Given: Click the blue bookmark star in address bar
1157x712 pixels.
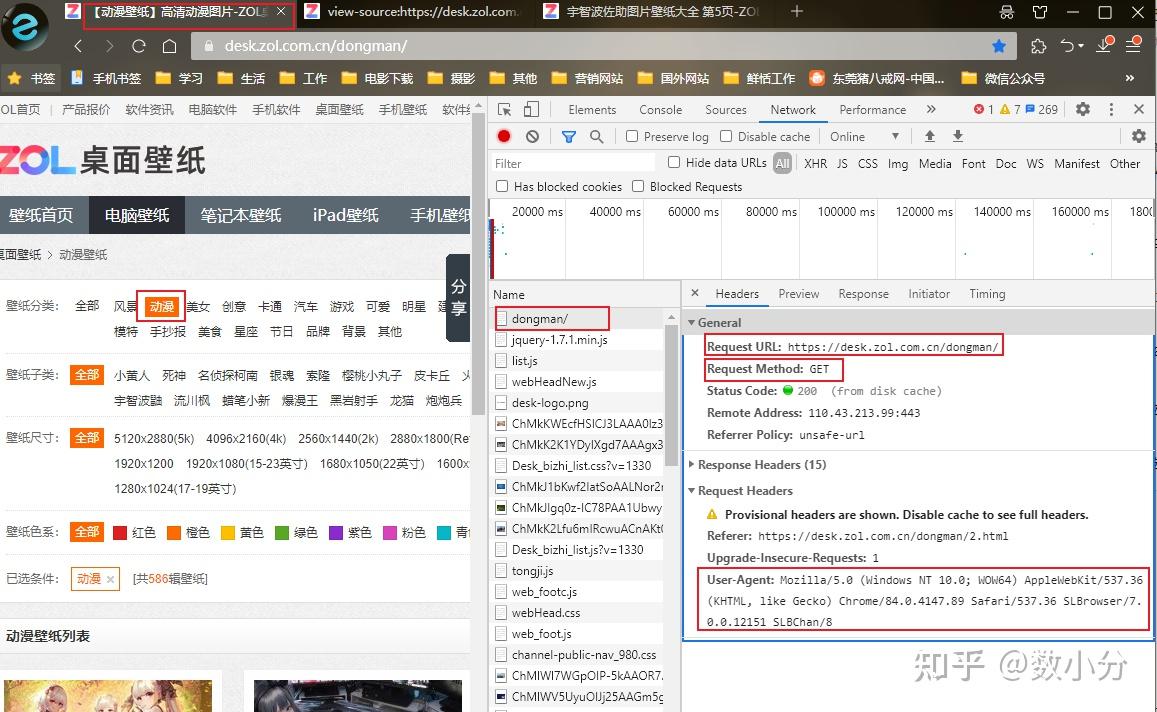Looking at the screenshot, I should point(999,46).
